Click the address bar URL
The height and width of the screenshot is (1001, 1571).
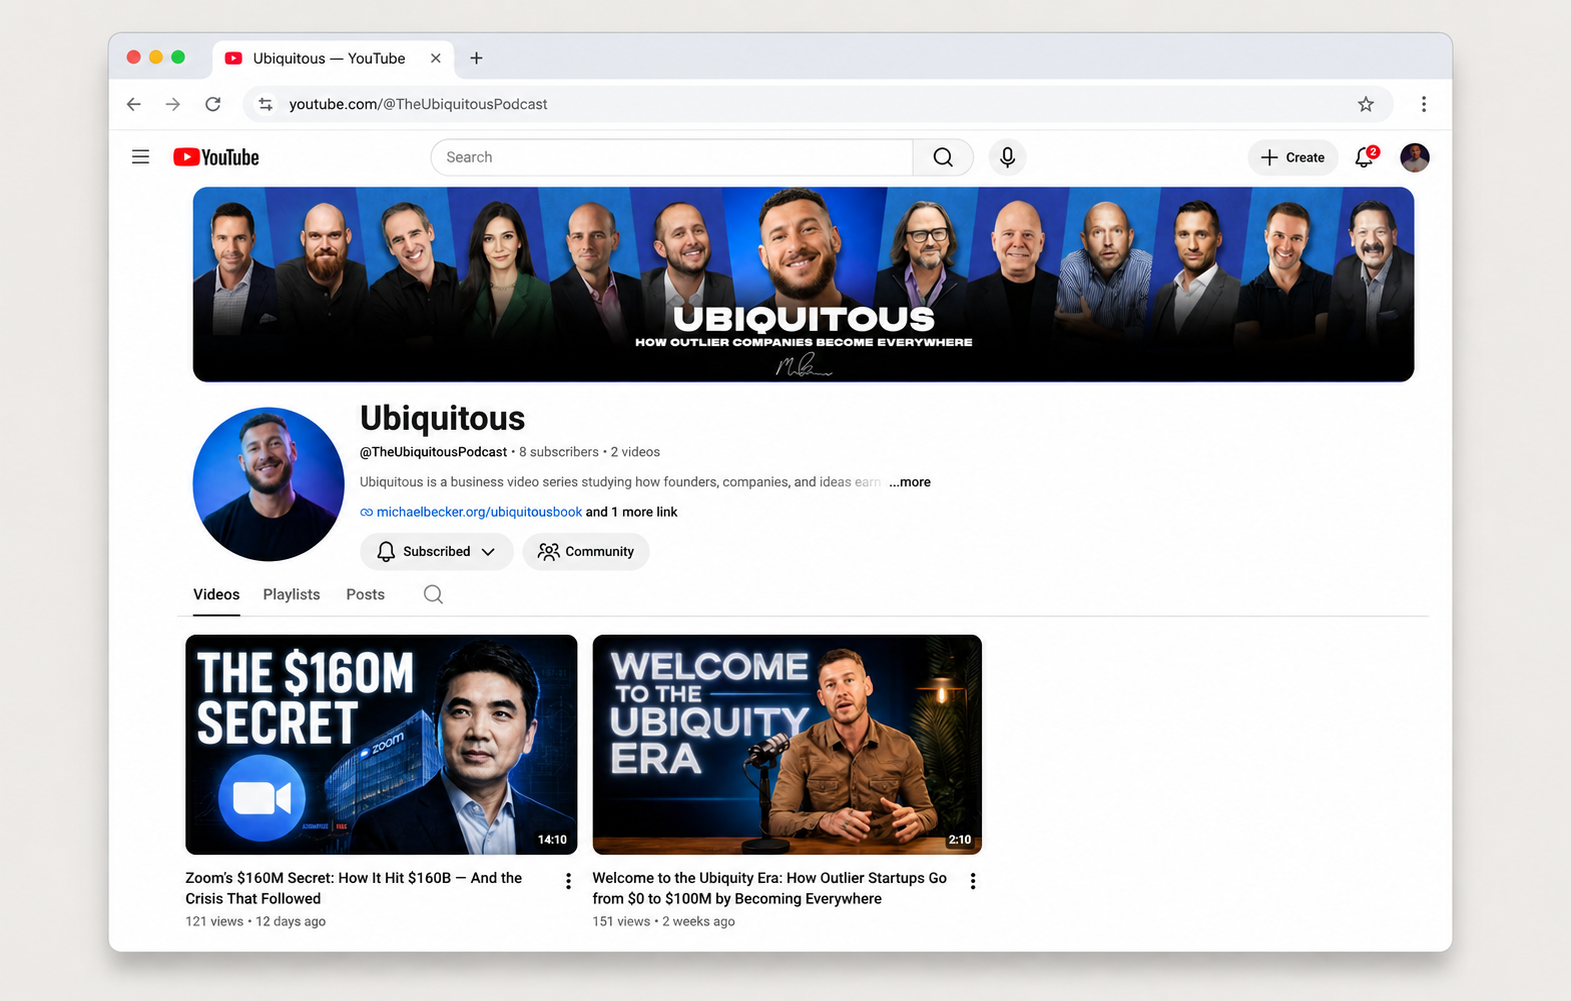(418, 104)
